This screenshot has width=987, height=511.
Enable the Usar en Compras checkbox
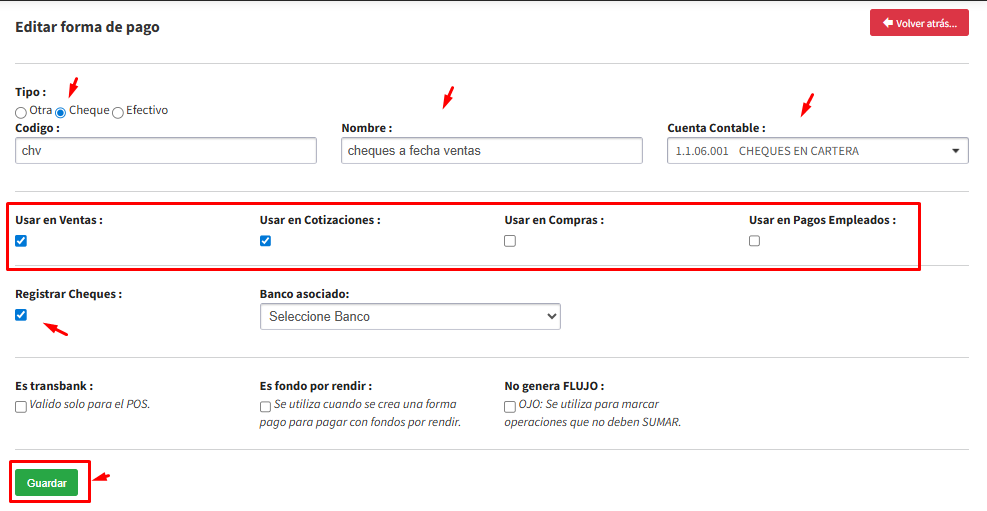[510, 241]
